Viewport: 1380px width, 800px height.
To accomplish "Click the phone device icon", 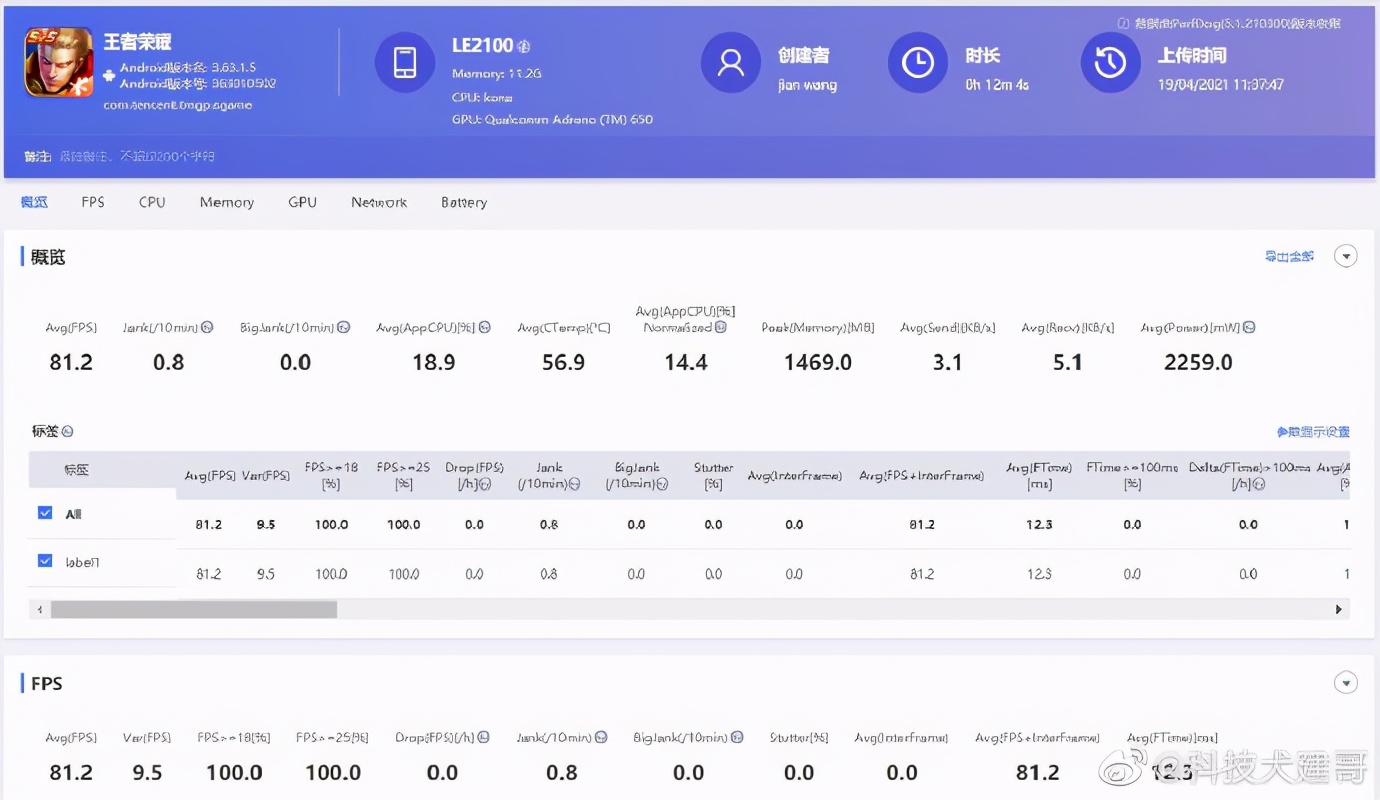I will click(x=404, y=62).
